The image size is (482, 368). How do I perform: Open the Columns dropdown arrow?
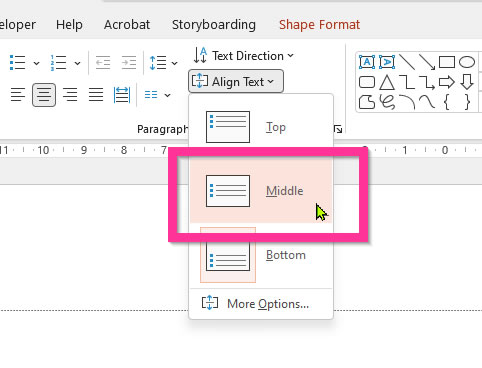pyautogui.click(x=167, y=95)
